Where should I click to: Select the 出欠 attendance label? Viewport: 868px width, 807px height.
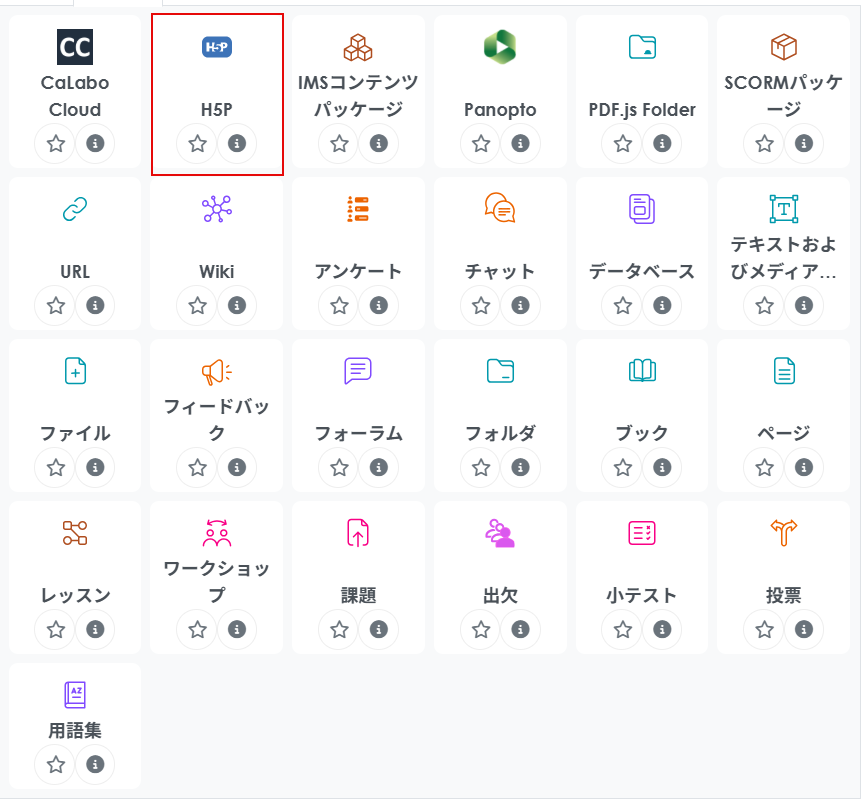pos(500,596)
